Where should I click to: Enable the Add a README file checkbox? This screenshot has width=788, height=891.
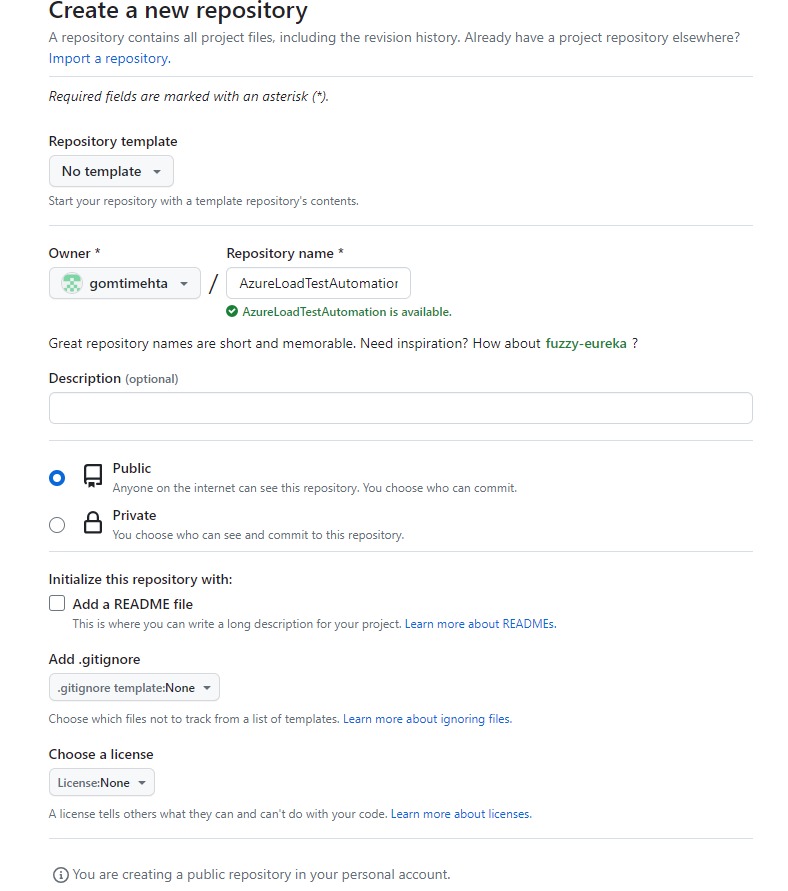click(57, 604)
